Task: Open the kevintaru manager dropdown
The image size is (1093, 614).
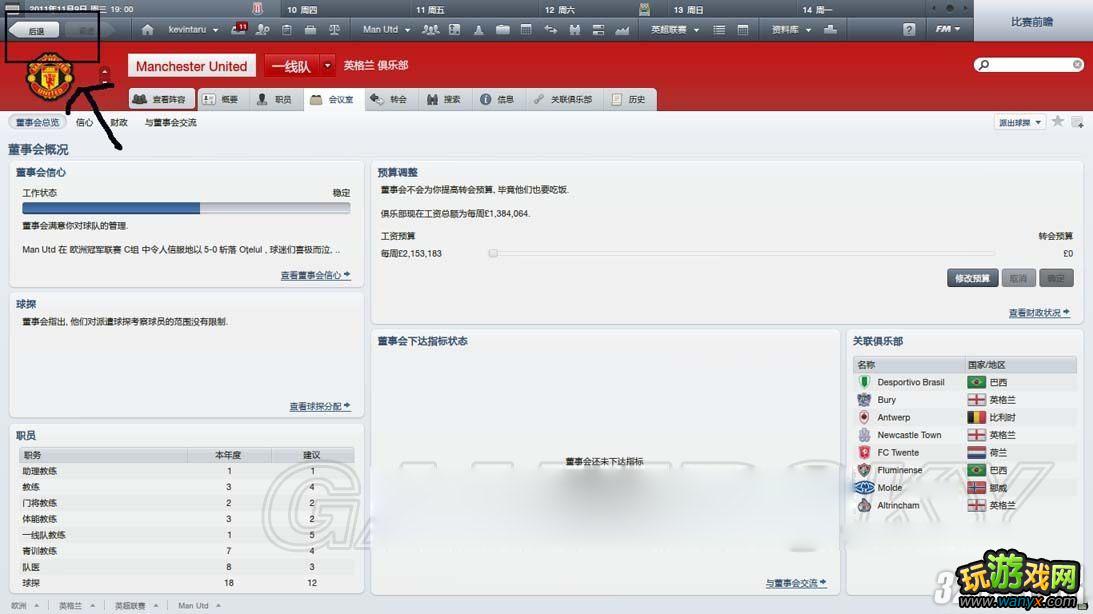Action: (x=193, y=30)
